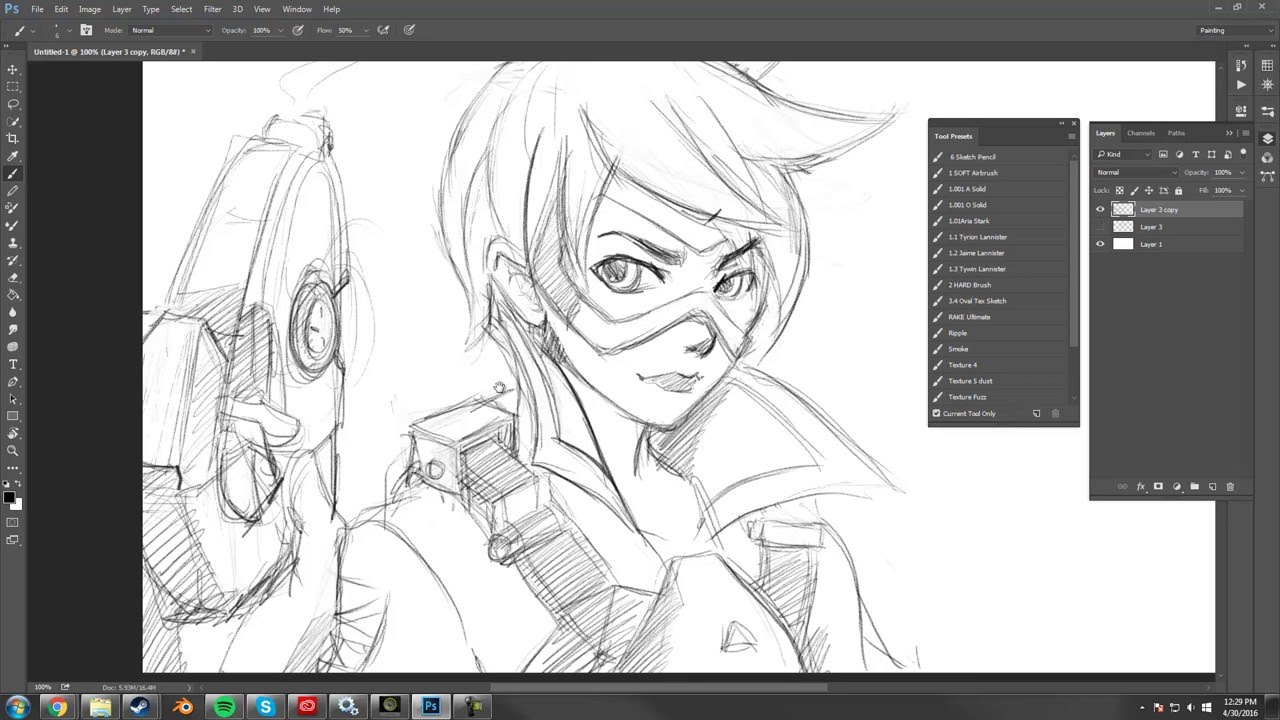
Task: Open the Kind layer filter dropdown
Action: 1123,154
